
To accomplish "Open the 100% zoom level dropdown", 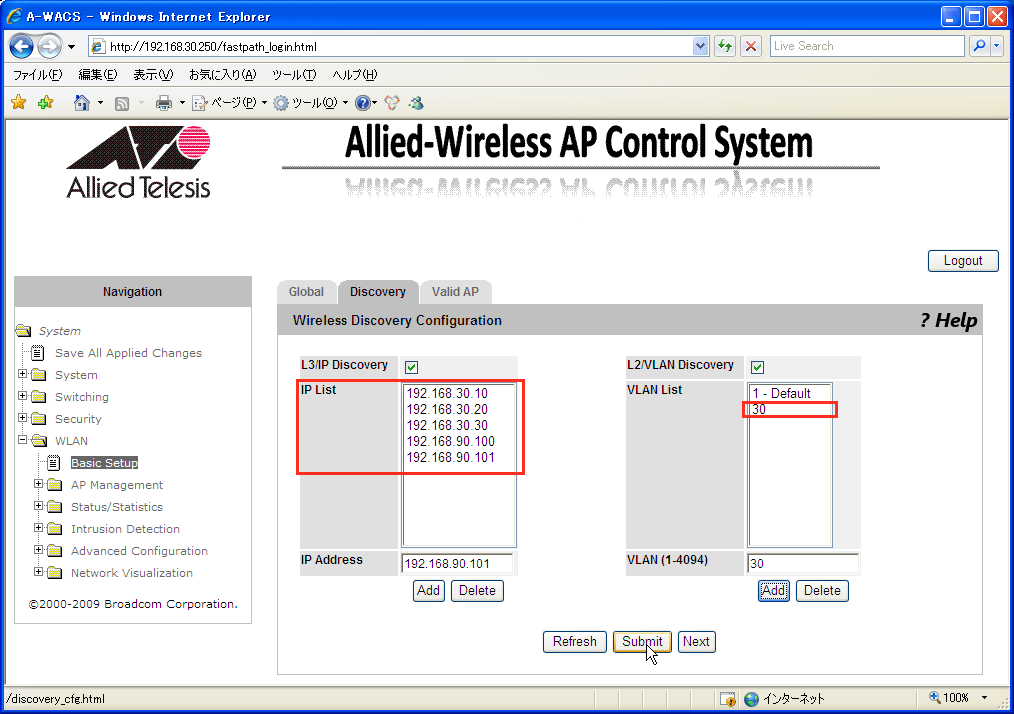I will pyautogui.click(x=984, y=698).
